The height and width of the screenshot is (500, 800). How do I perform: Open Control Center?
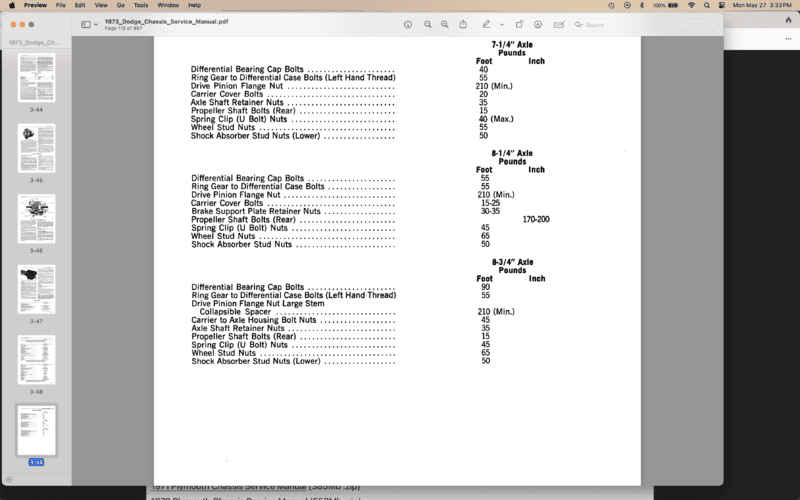click(x=722, y=5)
